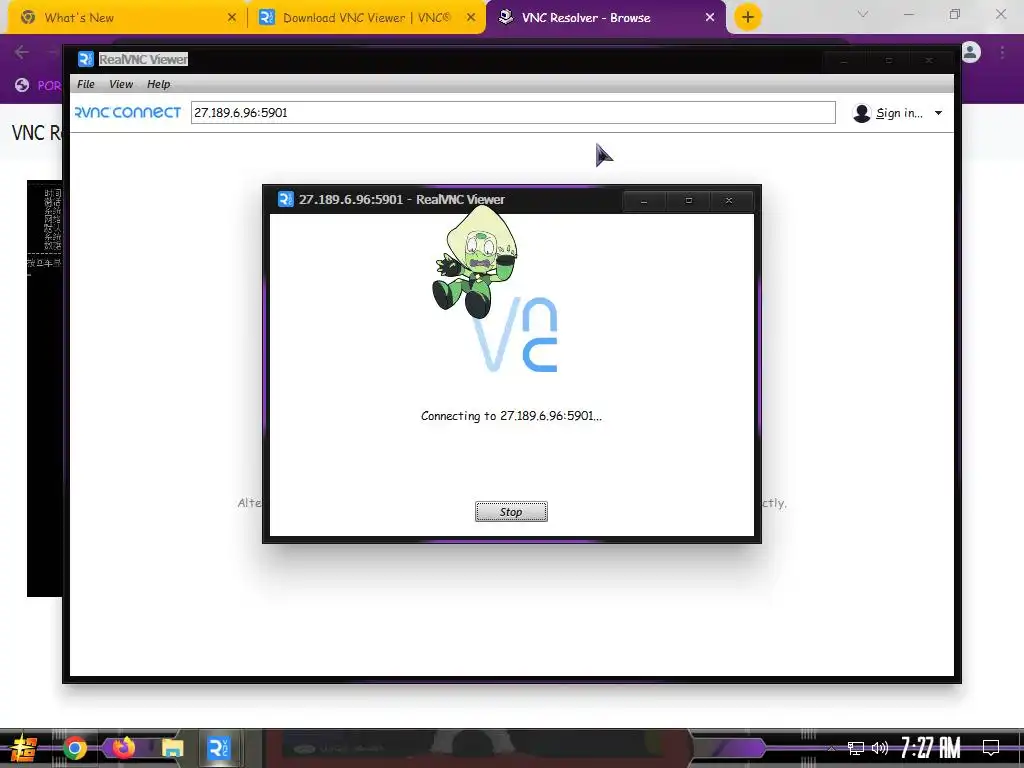Close the Download VNC Viewer tab
Image resolution: width=1024 pixels, height=768 pixels.
click(x=471, y=18)
